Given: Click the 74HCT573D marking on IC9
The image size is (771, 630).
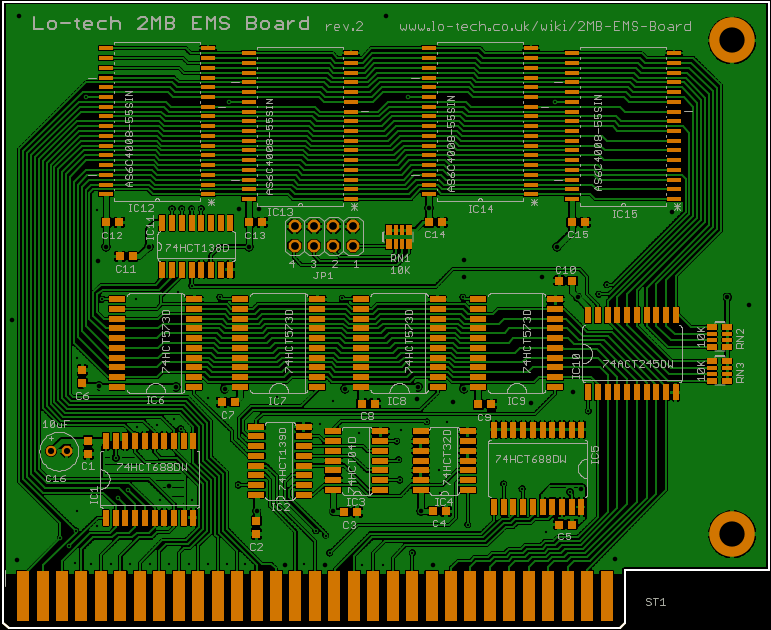Looking at the screenshot, I should [527, 341].
